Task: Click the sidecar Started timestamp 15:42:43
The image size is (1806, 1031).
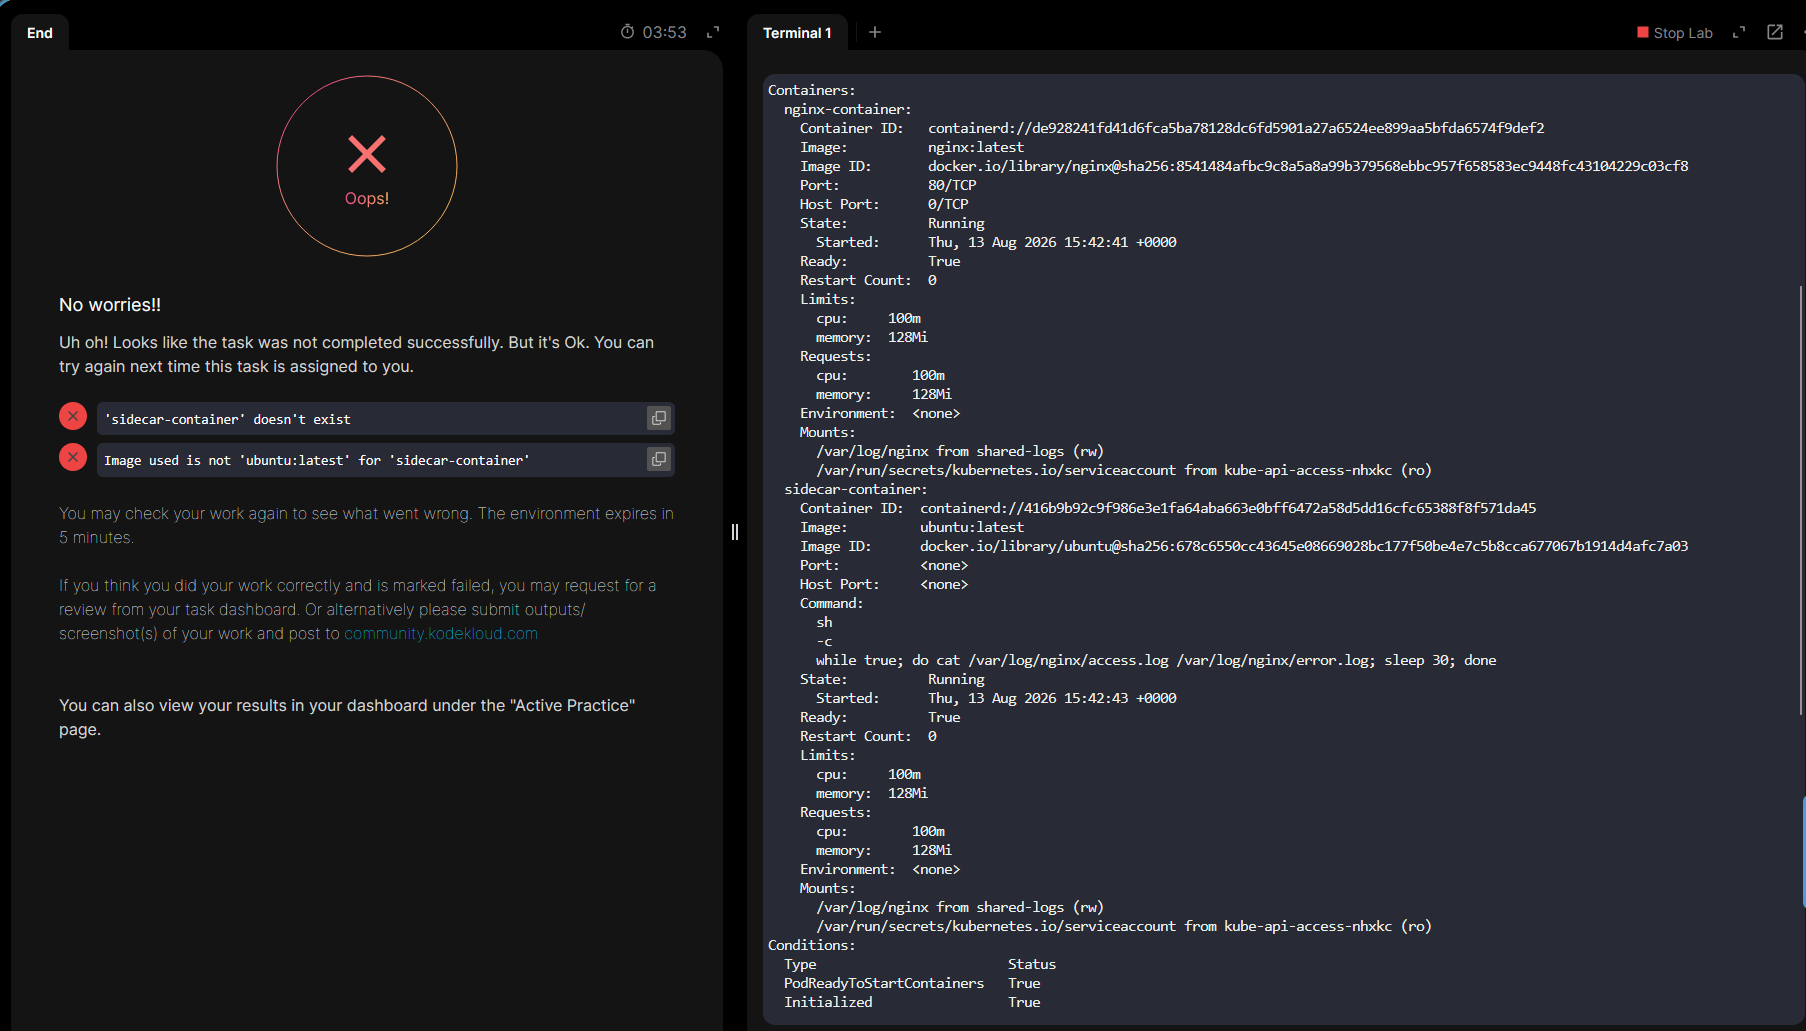Action: pyautogui.click(x=1052, y=698)
